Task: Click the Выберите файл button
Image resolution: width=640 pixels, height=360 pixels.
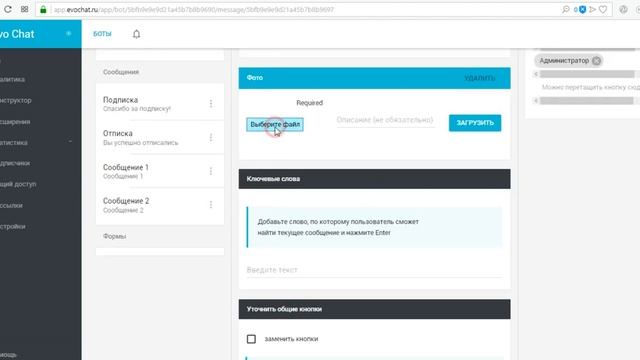Action: click(x=275, y=124)
